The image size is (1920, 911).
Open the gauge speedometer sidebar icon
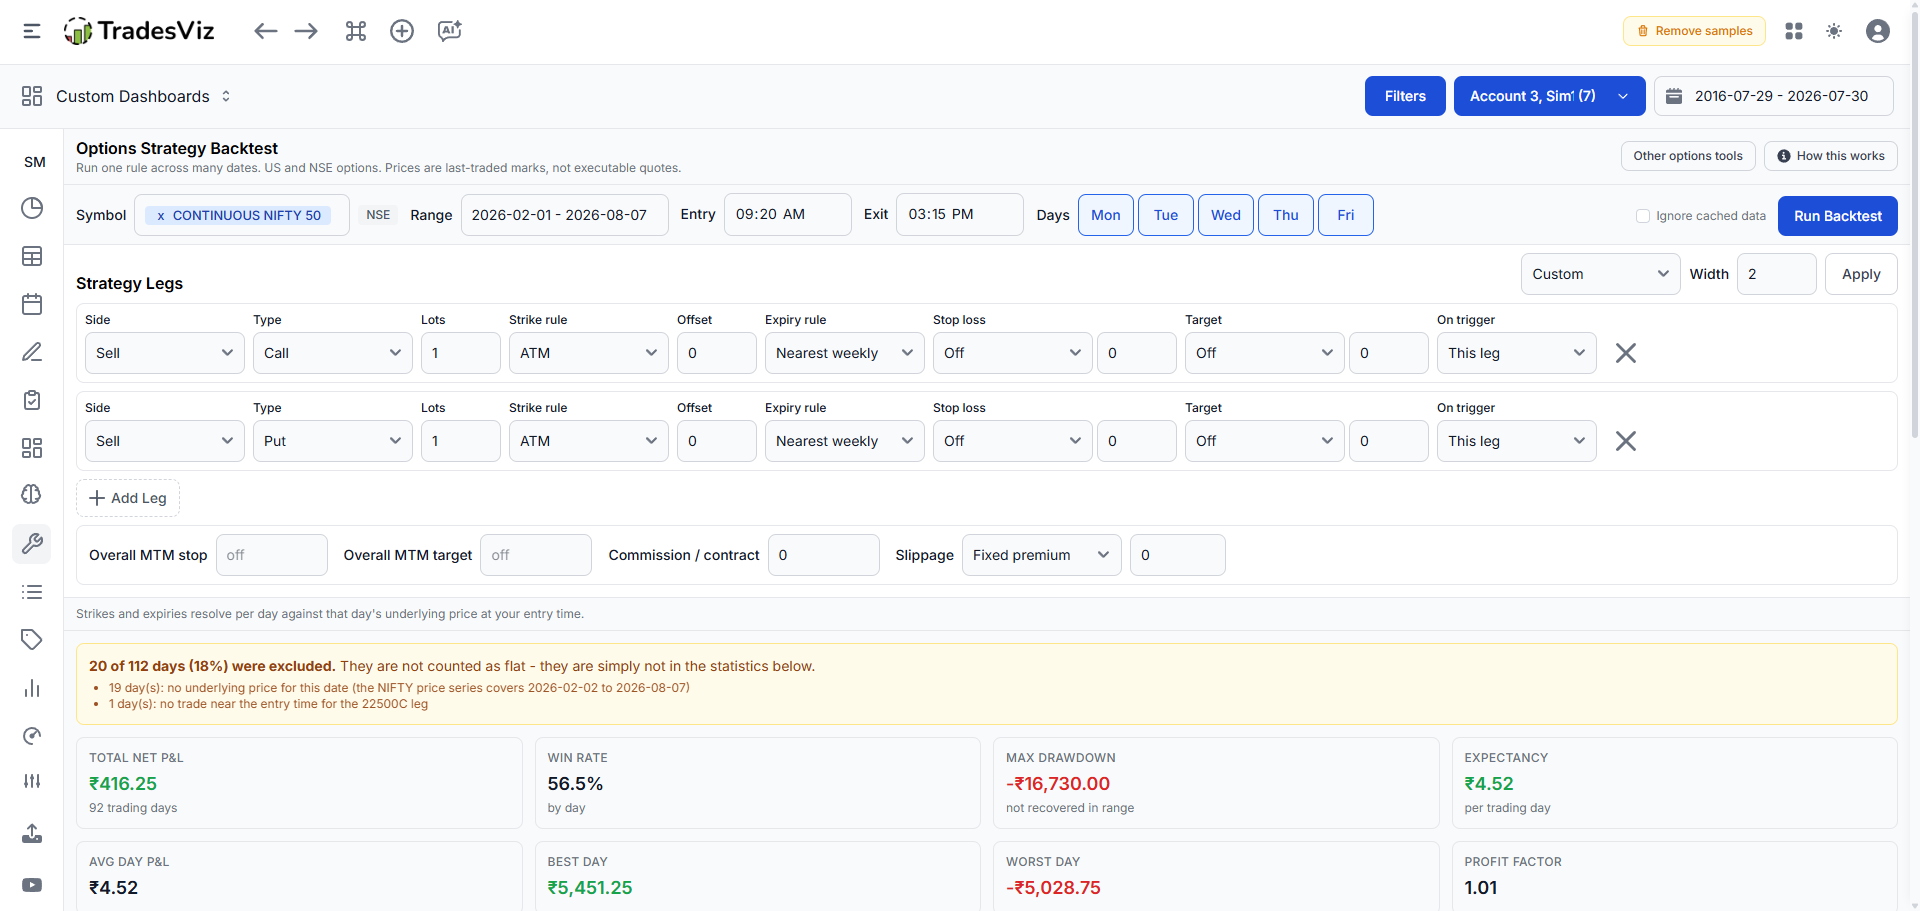tap(32, 736)
